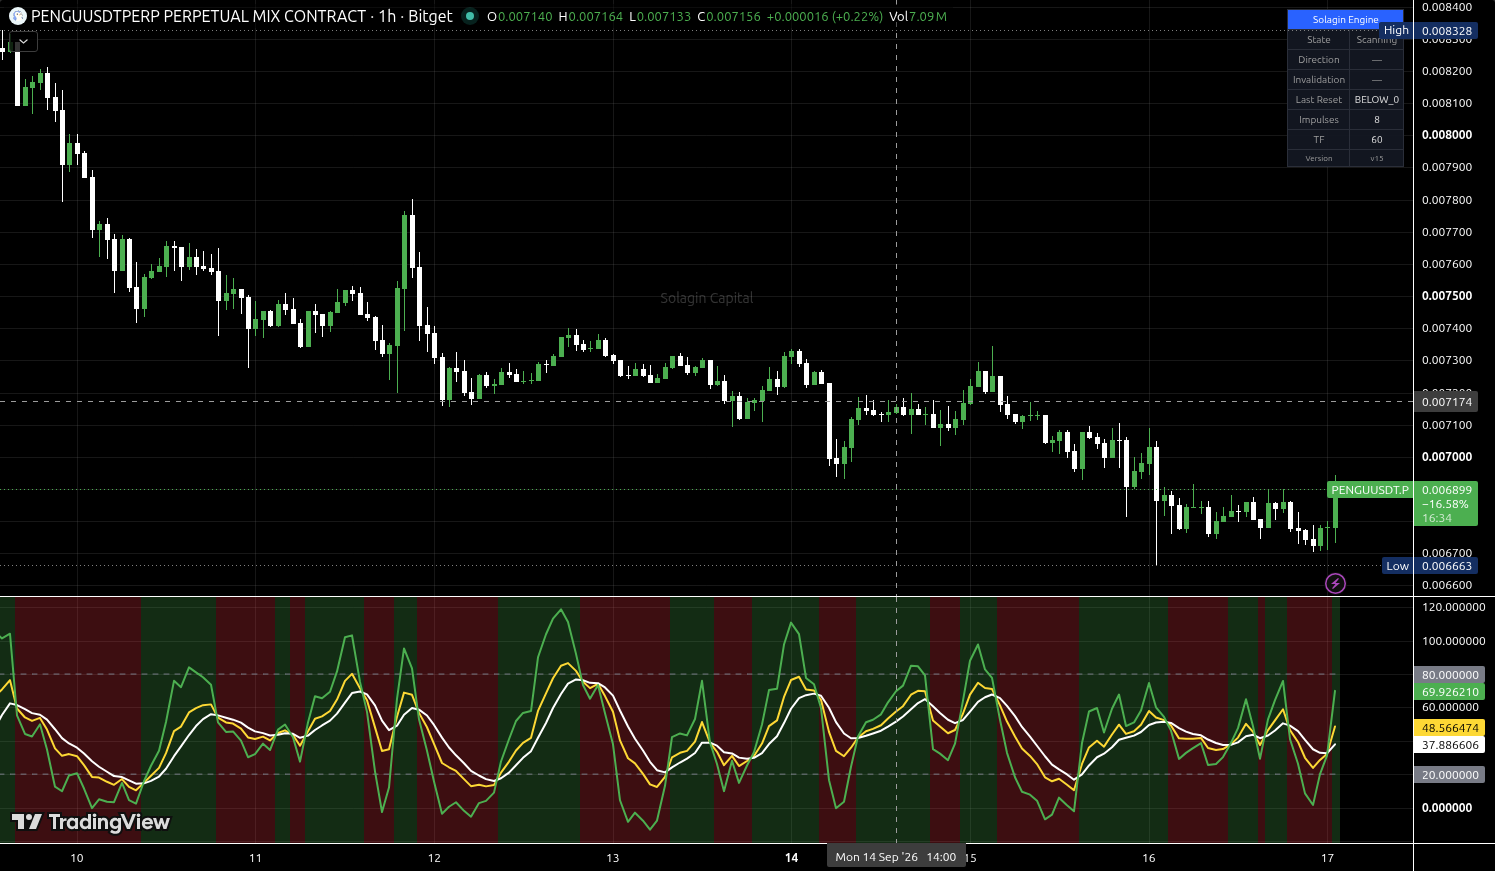The image size is (1495, 871).
Task: Click date 17 on time axis
Action: (x=1328, y=858)
